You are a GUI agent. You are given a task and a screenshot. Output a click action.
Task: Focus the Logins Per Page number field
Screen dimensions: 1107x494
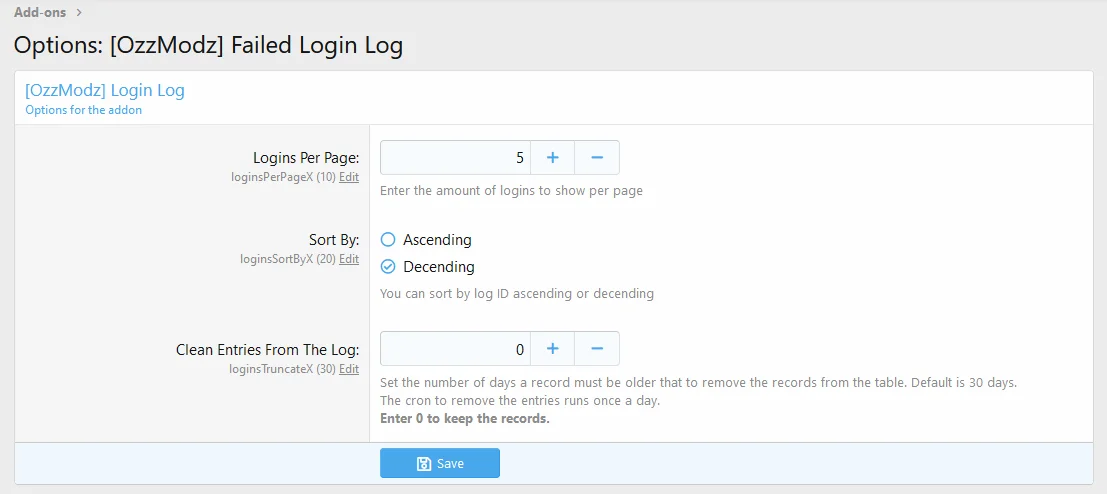click(455, 158)
